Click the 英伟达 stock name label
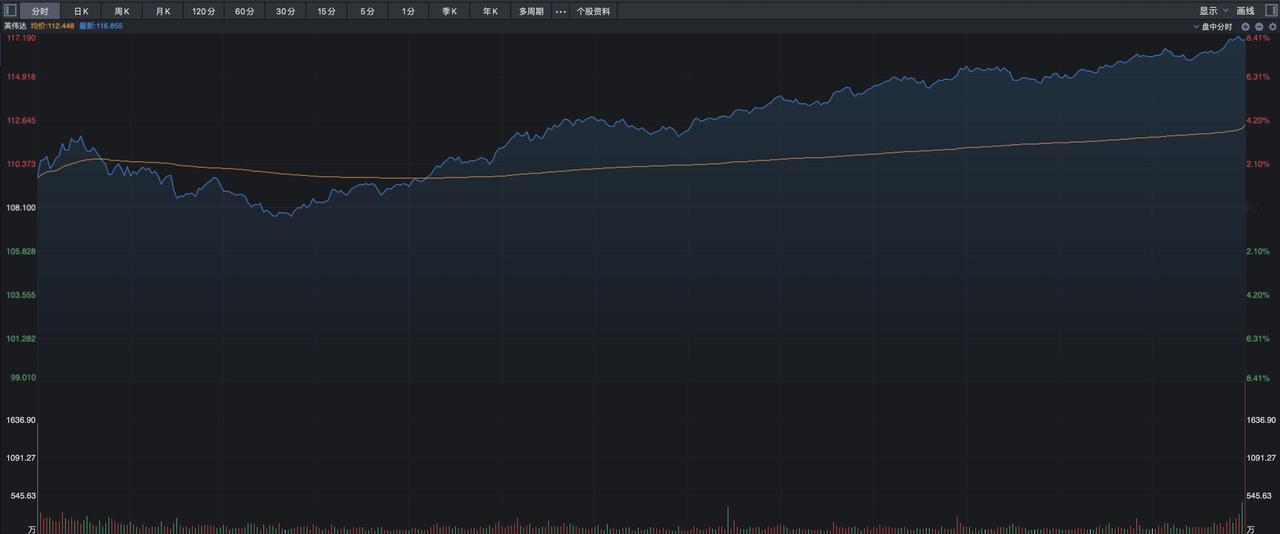This screenshot has height=534, width=1280. tap(15, 26)
